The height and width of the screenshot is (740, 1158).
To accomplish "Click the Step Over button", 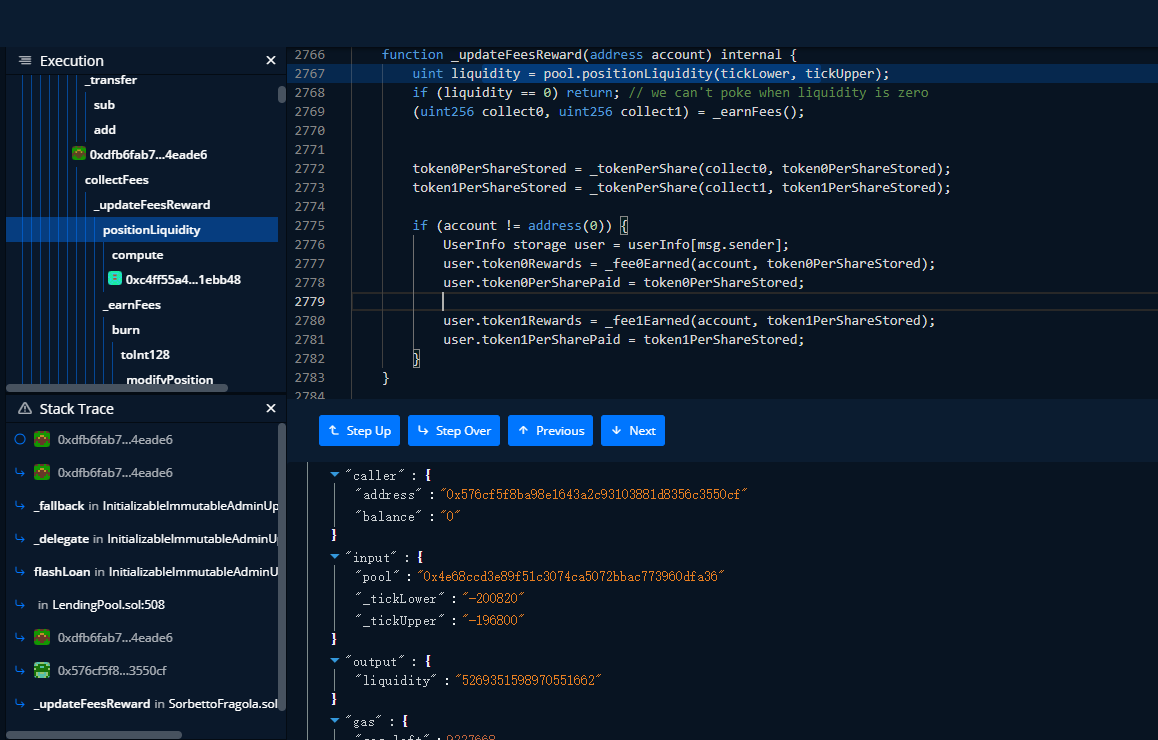I will click(x=454, y=431).
